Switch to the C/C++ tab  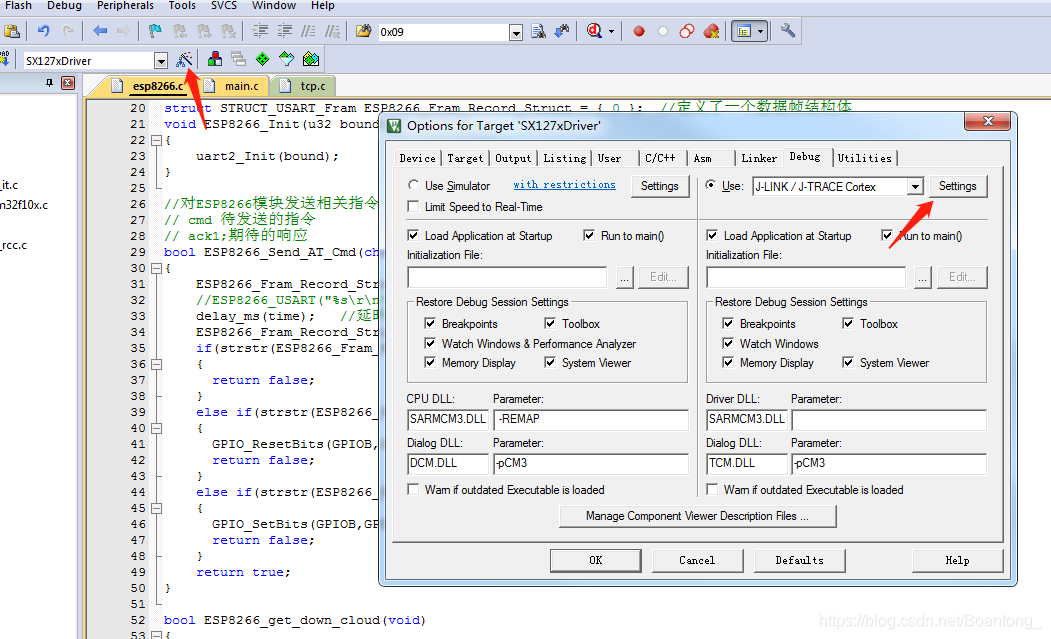coord(660,158)
